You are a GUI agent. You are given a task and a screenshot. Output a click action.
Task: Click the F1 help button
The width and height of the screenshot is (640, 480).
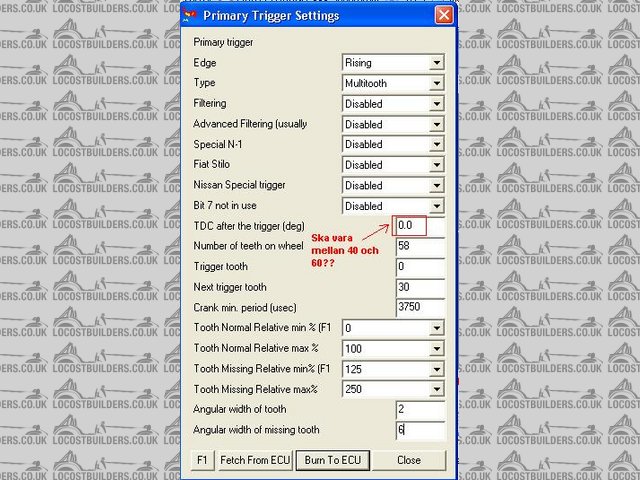coord(202,460)
